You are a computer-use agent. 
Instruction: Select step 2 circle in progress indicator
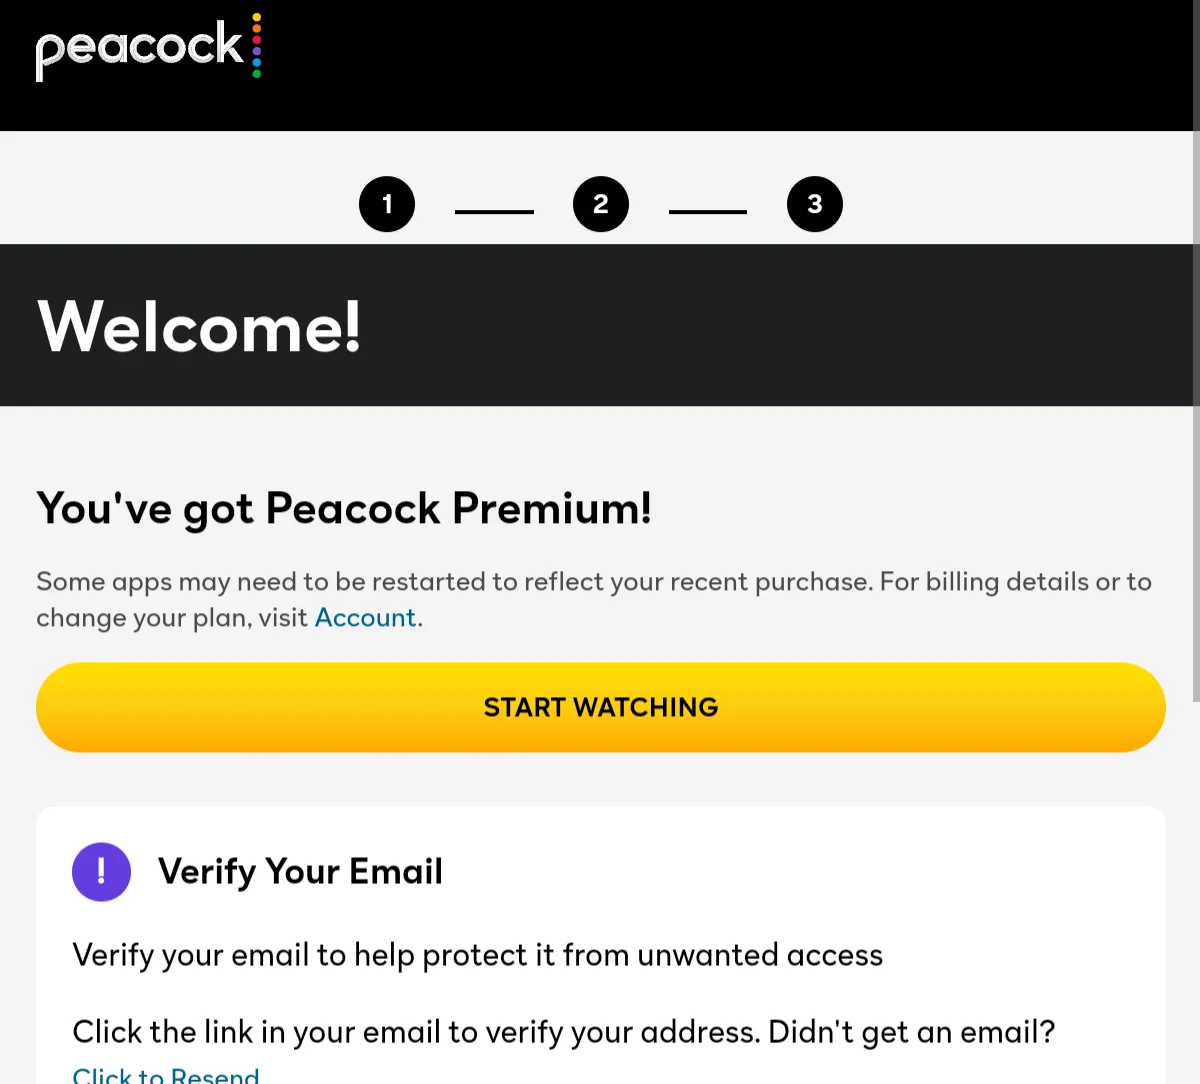point(601,204)
